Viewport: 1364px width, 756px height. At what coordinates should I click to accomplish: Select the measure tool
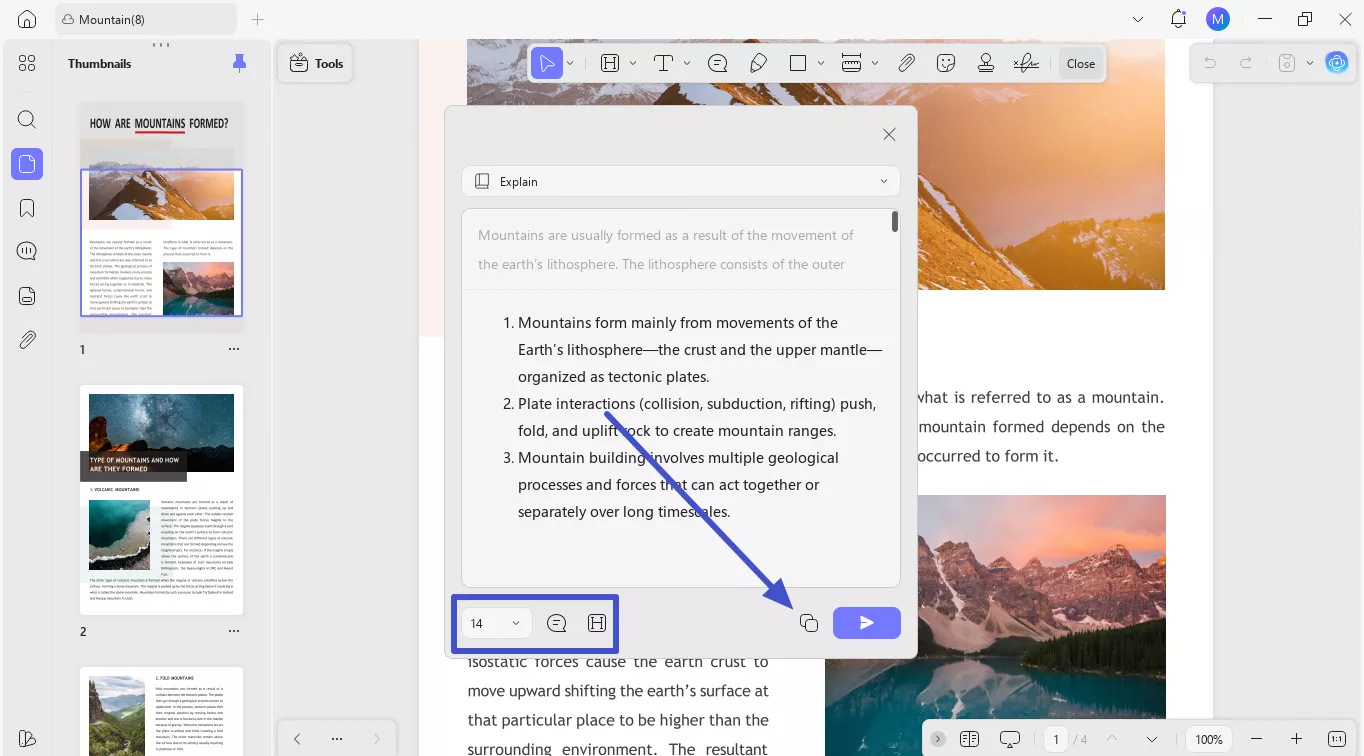click(852, 63)
